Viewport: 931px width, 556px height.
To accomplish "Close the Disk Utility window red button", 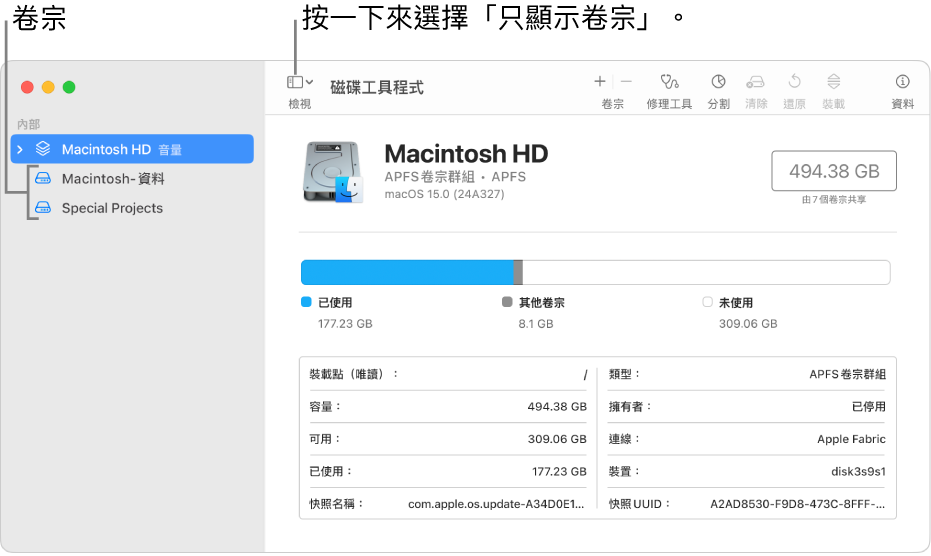I will [x=27, y=87].
